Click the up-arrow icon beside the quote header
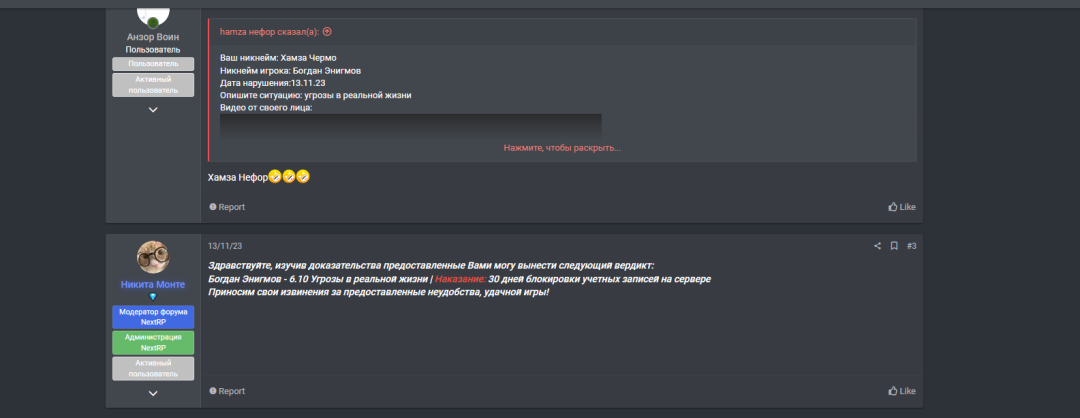Image resolution: width=1080 pixels, height=418 pixels. pyautogui.click(x=327, y=32)
